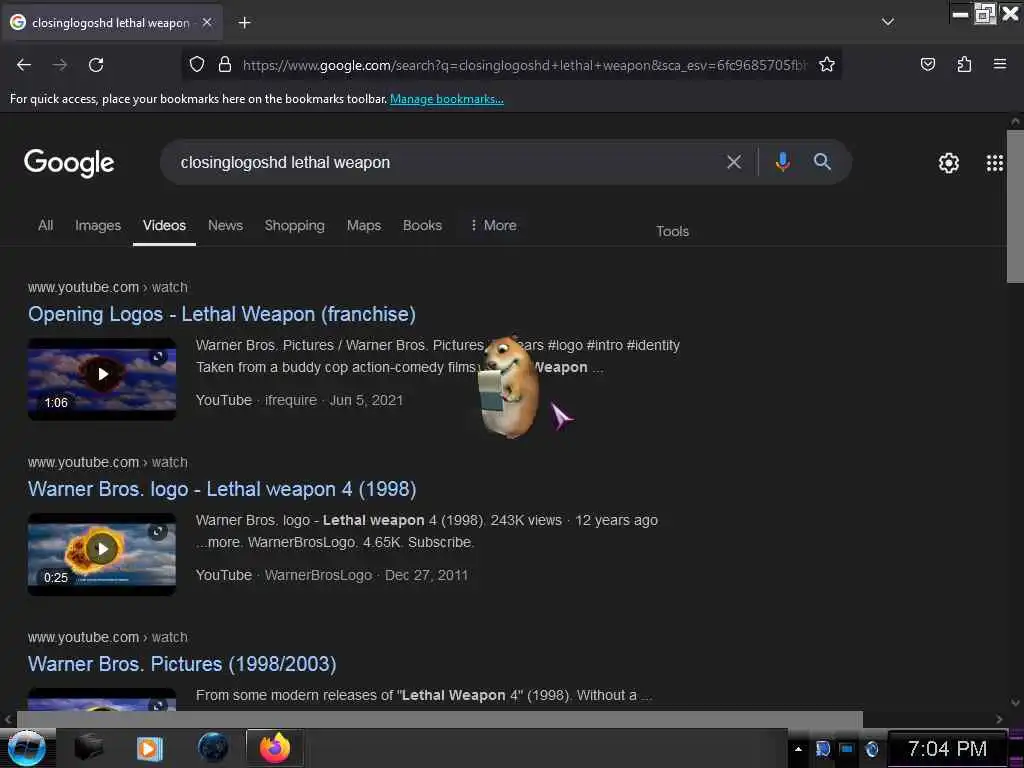The height and width of the screenshot is (768, 1024).
Task: Open the tracking protection shield icon
Action: tap(197, 65)
